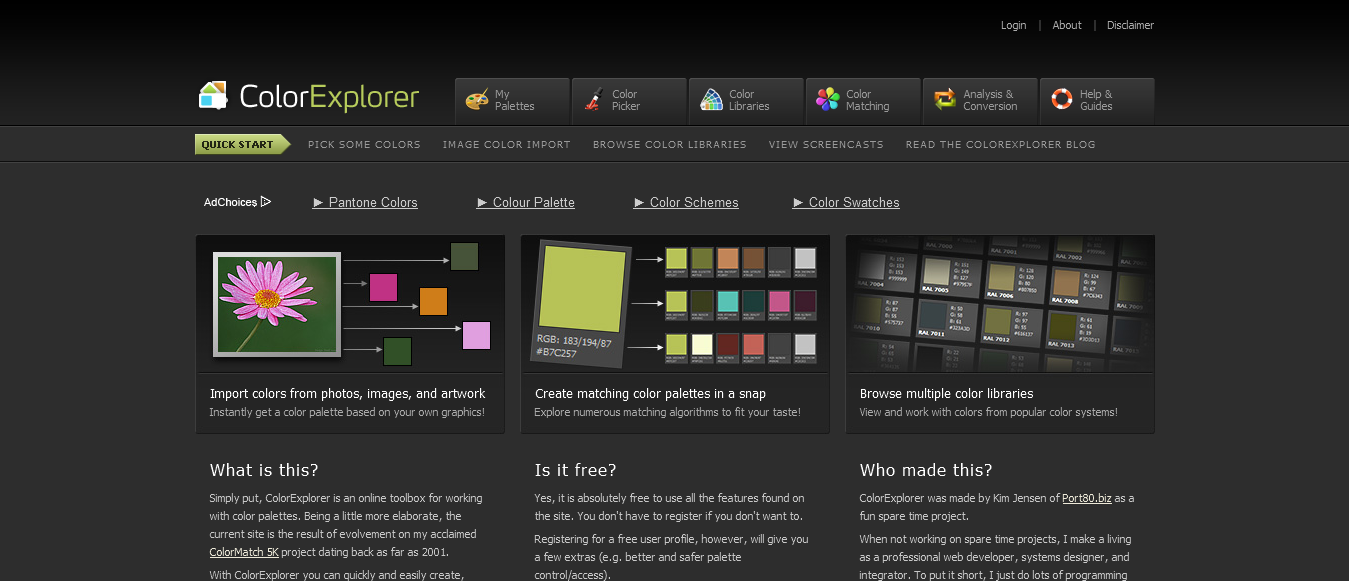This screenshot has height=581, width=1349.
Task: Click the My Palettes painter palette icon
Action: (x=477, y=99)
